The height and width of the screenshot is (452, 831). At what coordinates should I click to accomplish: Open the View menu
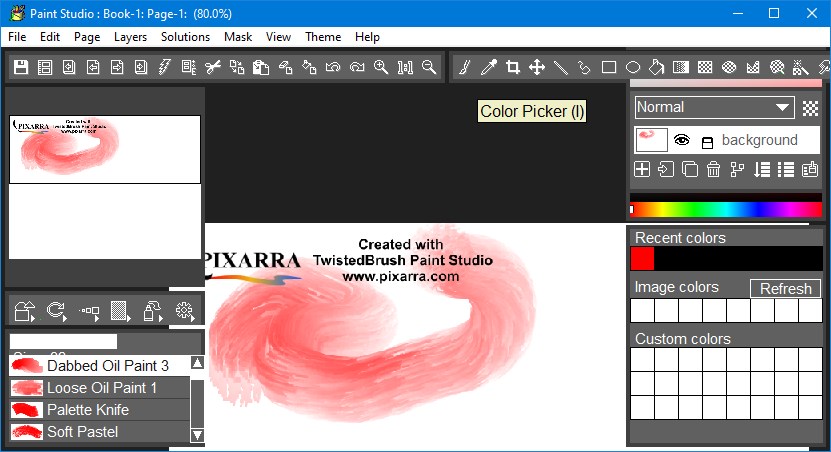coord(278,37)
